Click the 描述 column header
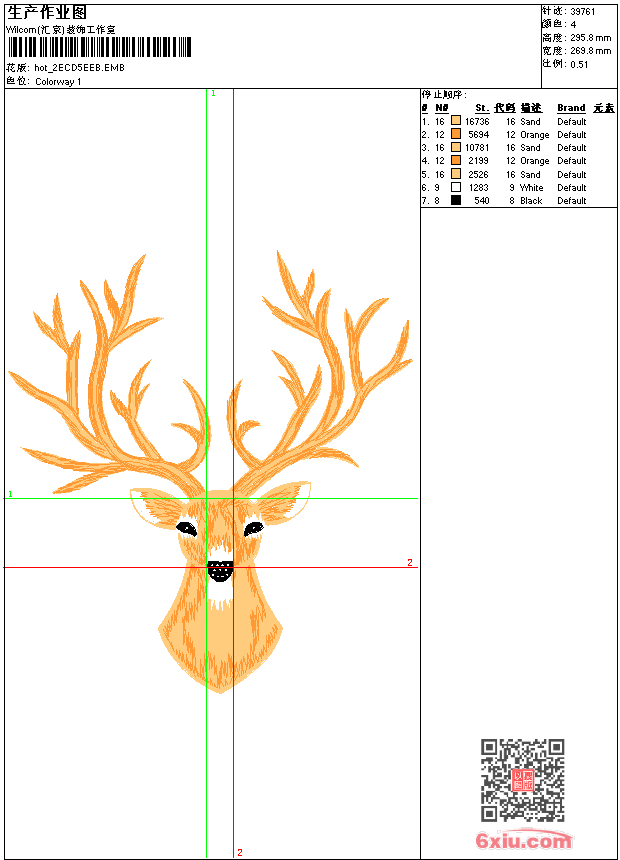 531,108
